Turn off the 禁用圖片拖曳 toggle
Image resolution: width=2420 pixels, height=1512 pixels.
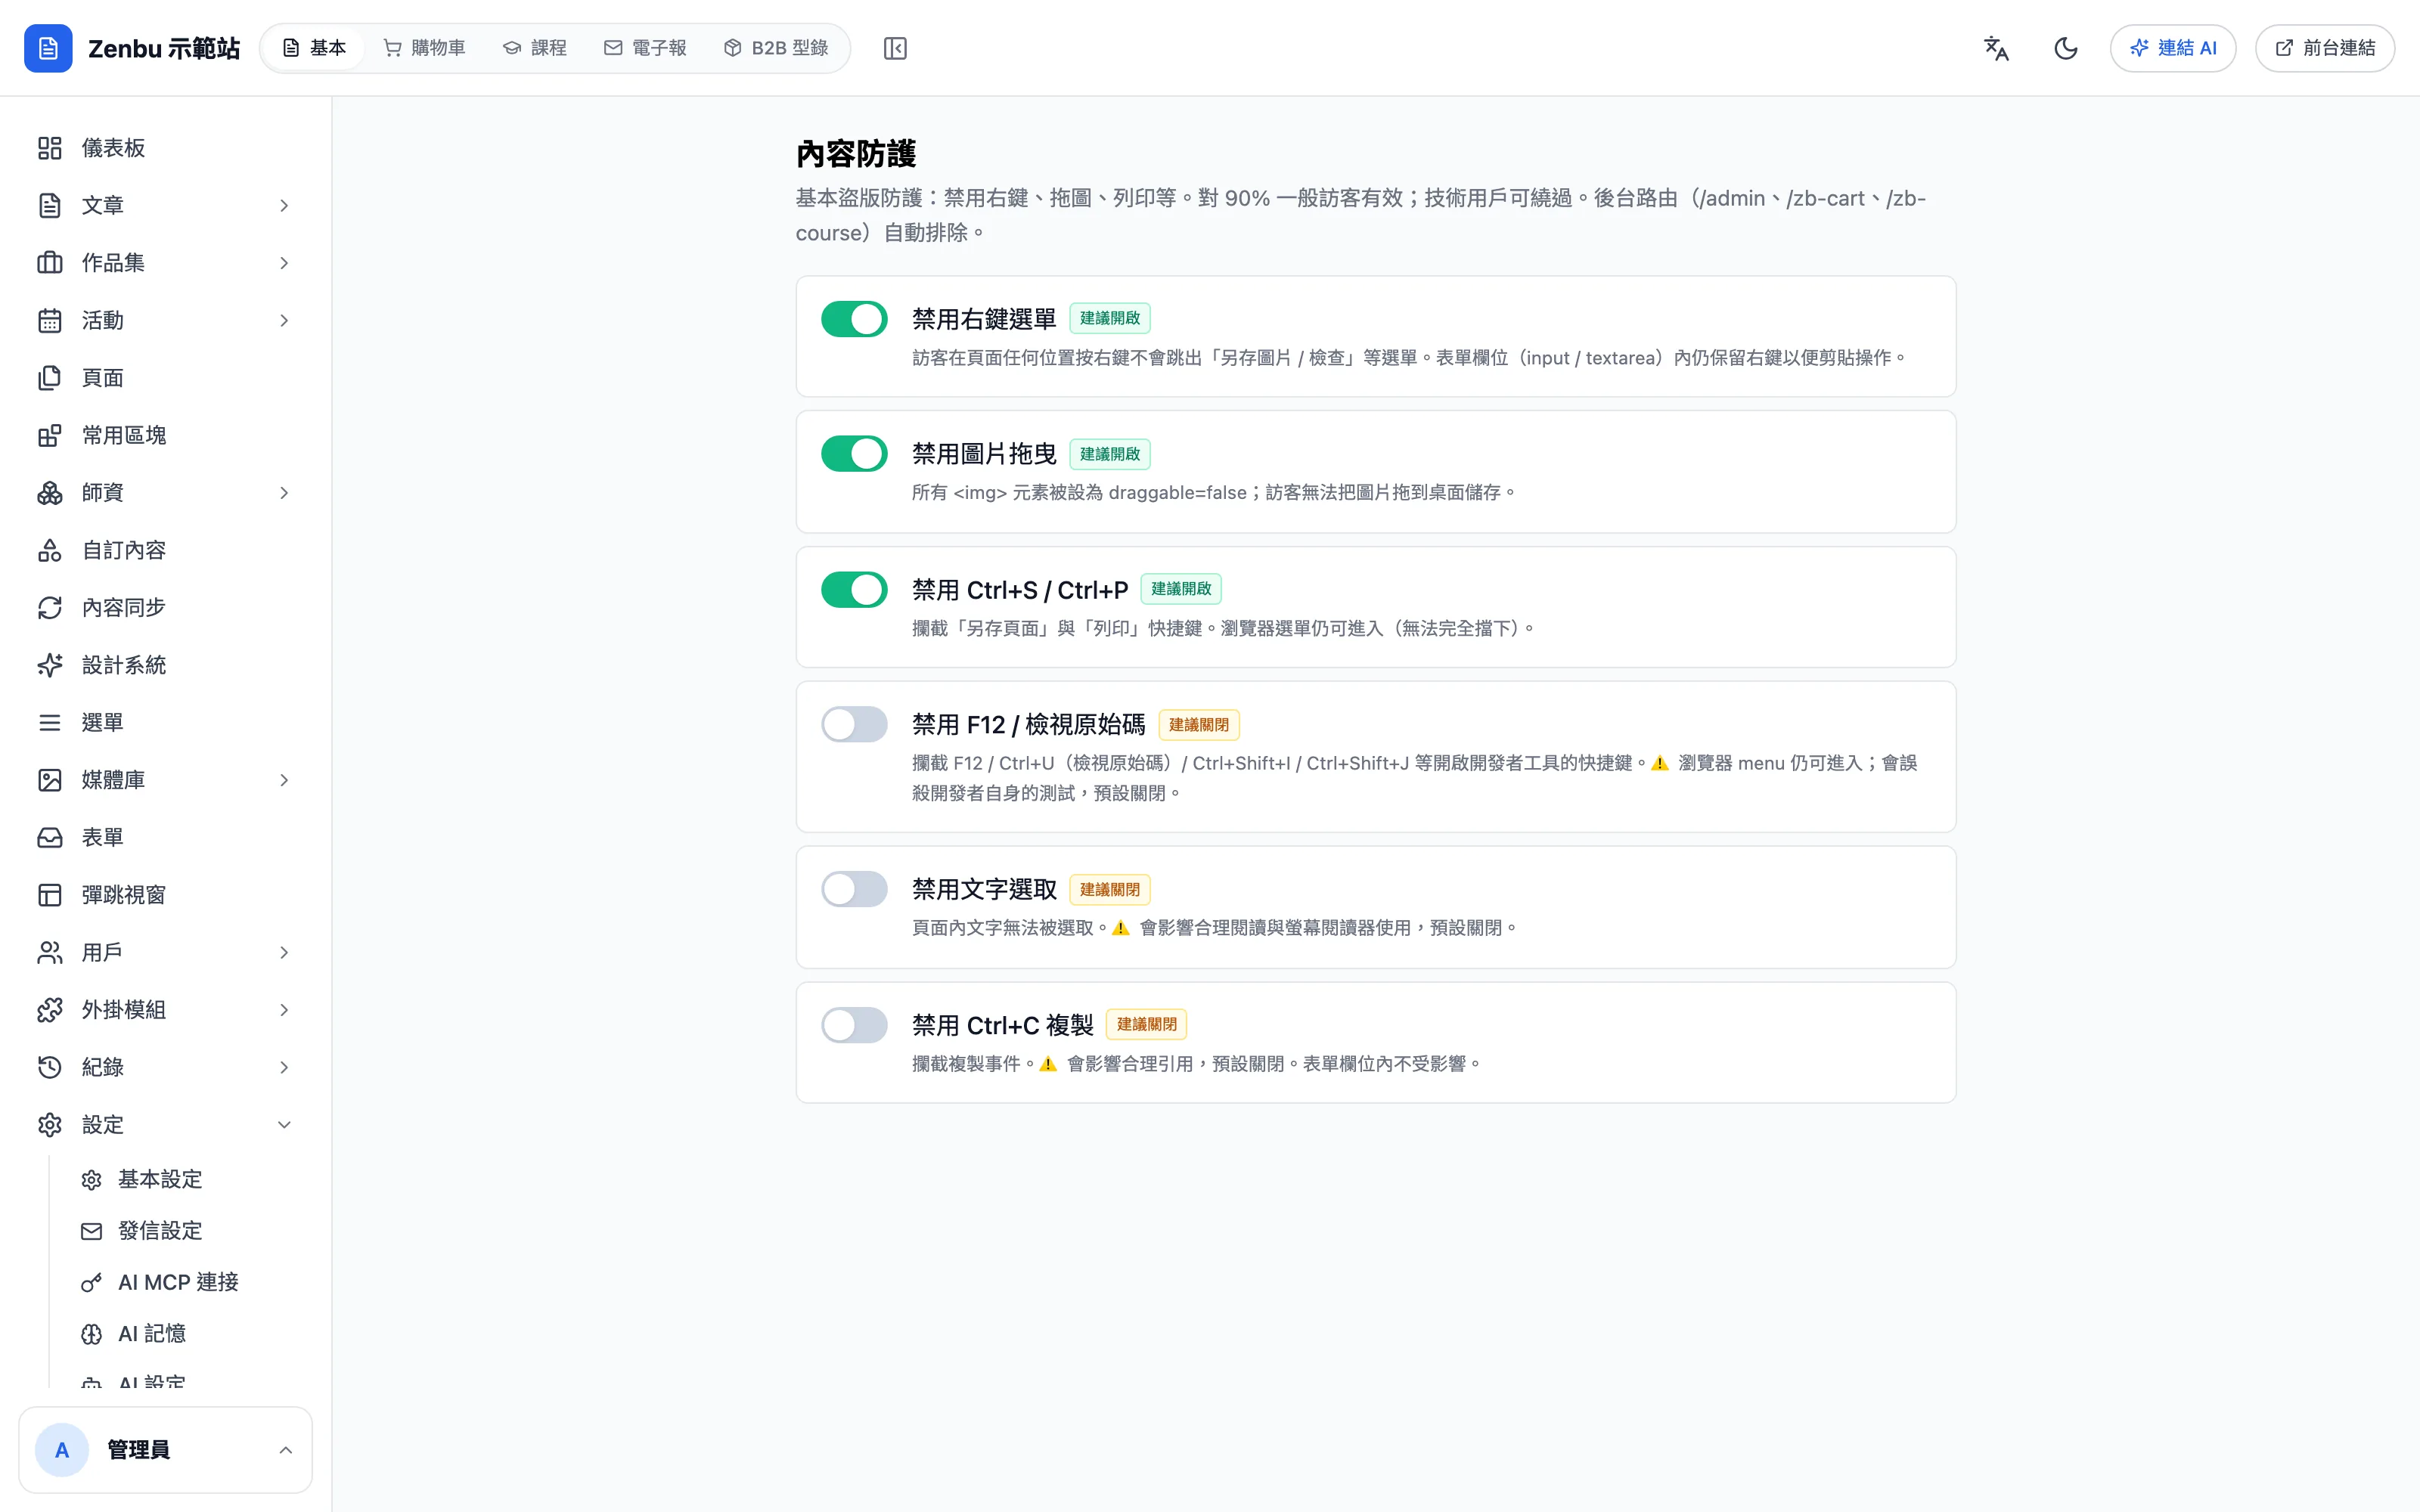coord(854,454)
